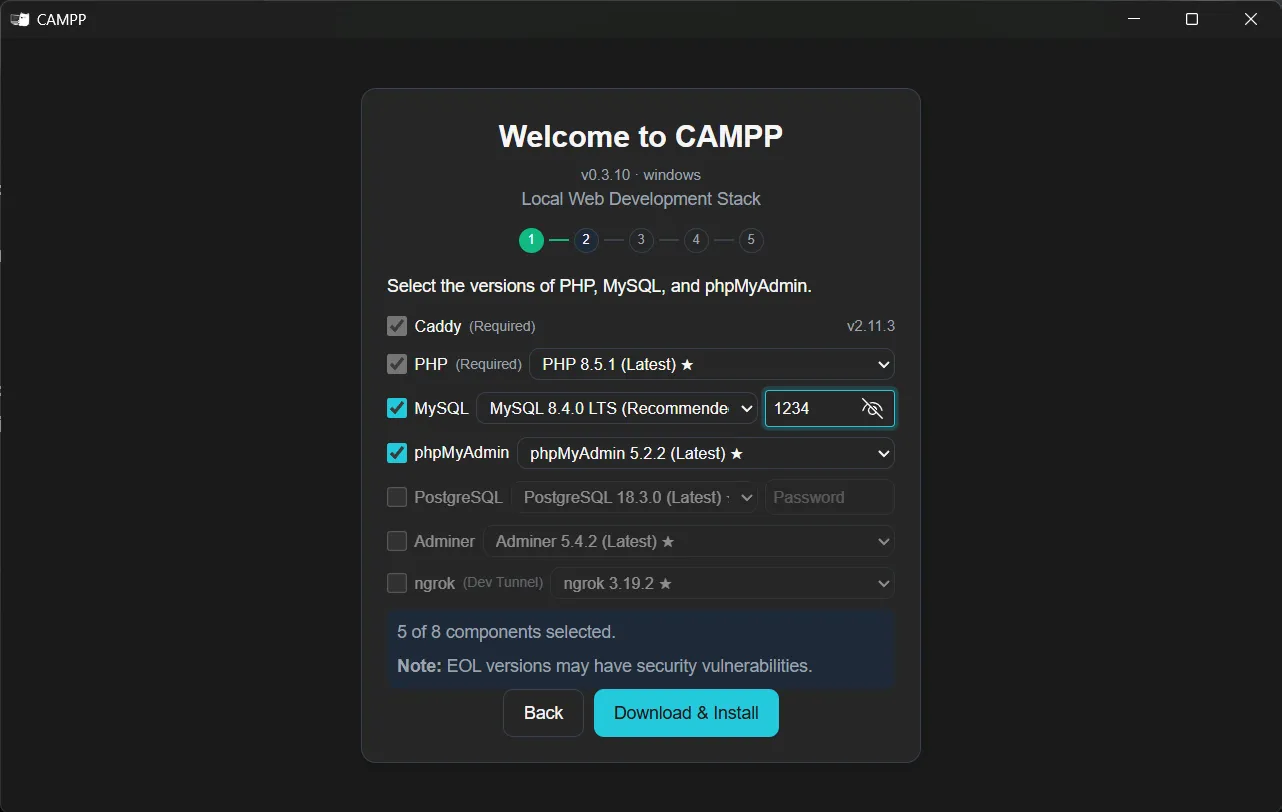Uncheck the MySQL checkbox

click(x=397, y=408)
